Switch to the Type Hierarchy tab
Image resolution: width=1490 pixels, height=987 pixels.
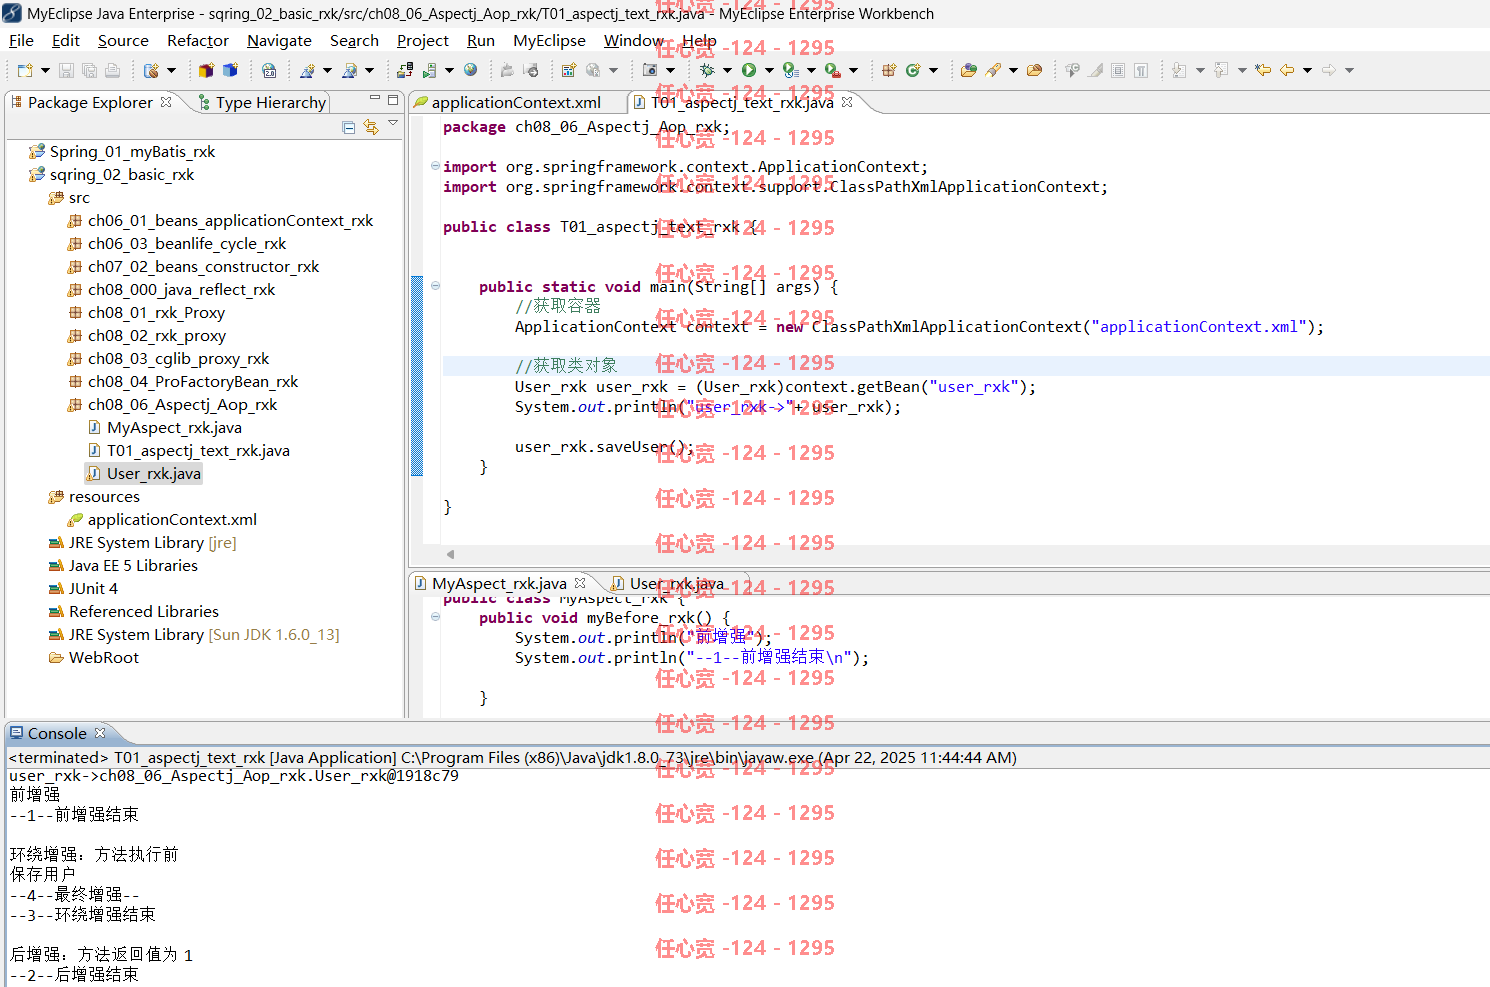262,102
